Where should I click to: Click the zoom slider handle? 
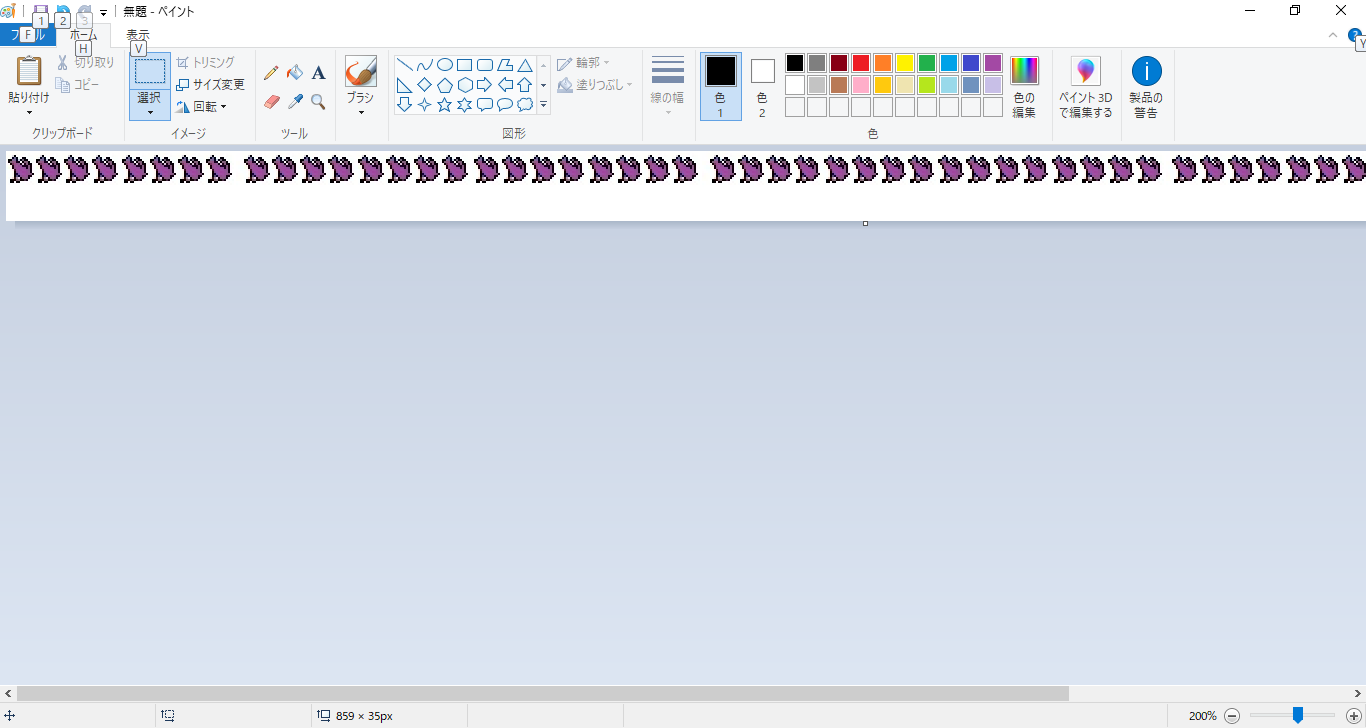[x=1298, y=715]
